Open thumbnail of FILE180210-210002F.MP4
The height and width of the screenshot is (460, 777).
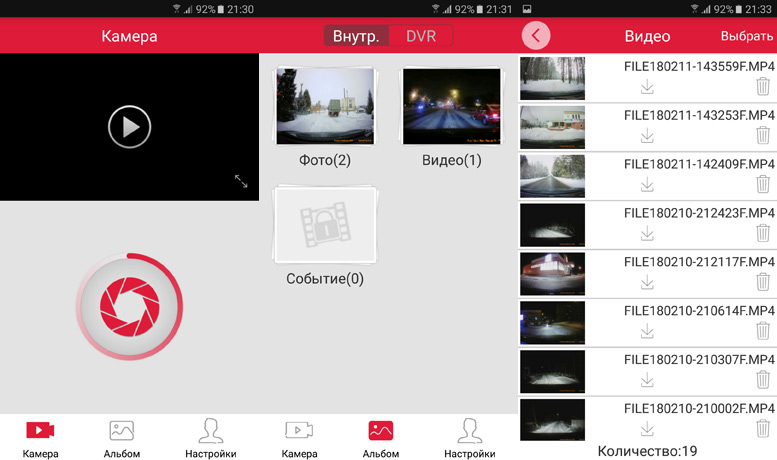tap(552, 420)
